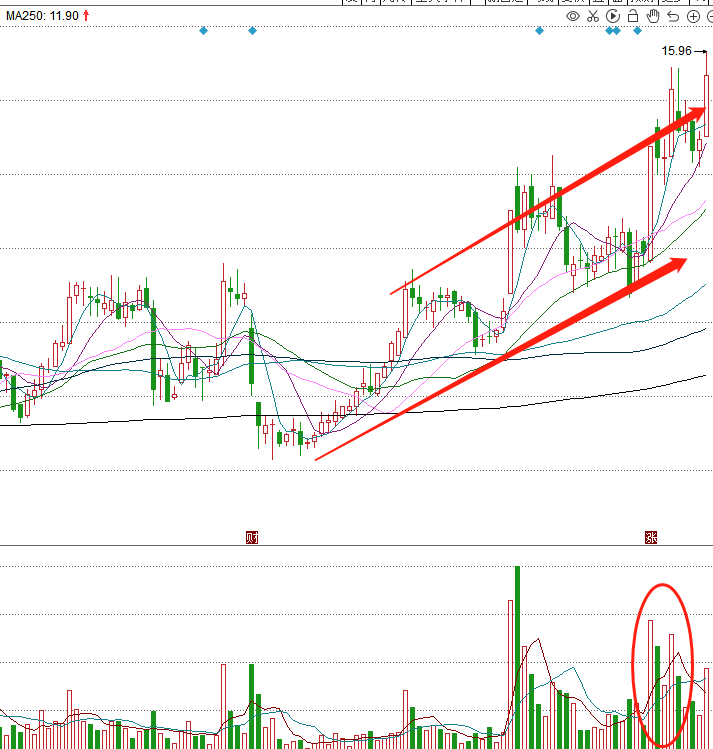Click the second blue diamond marker from left
713x749 pixels.
pos(253,31)
